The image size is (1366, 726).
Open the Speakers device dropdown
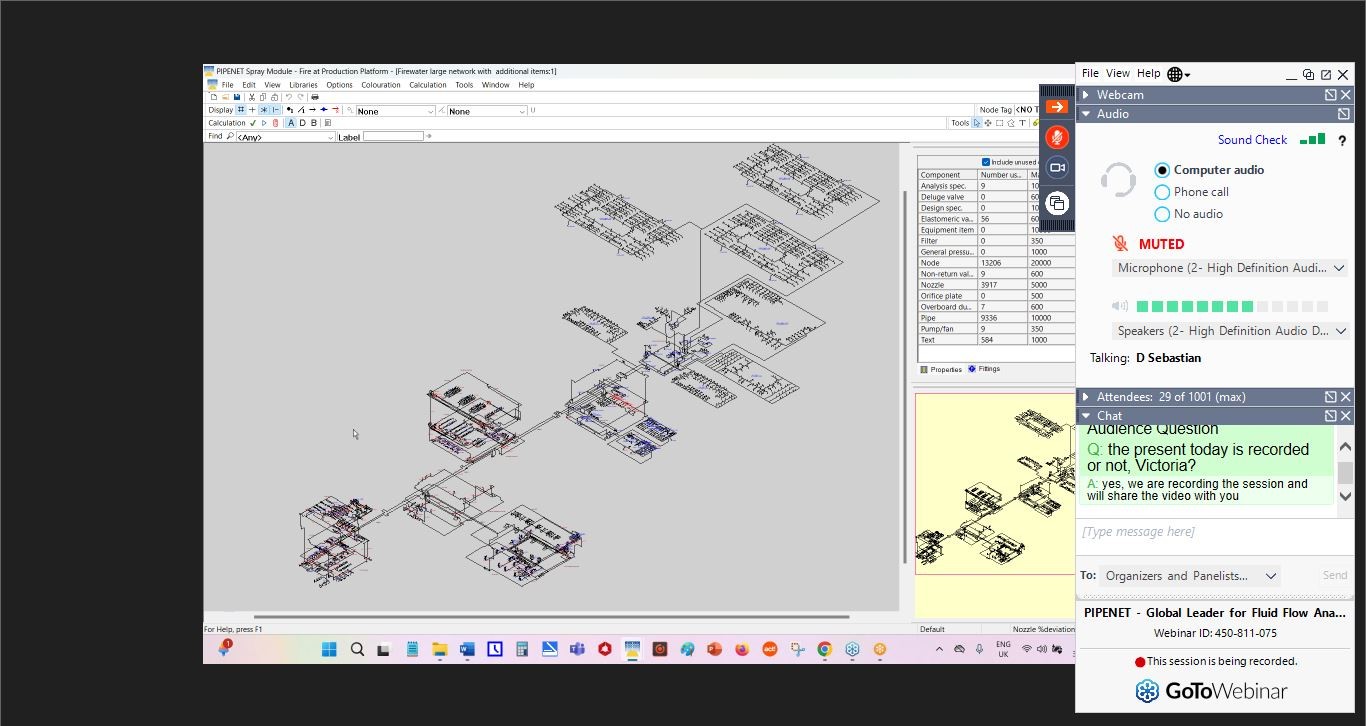point(1230,331)
